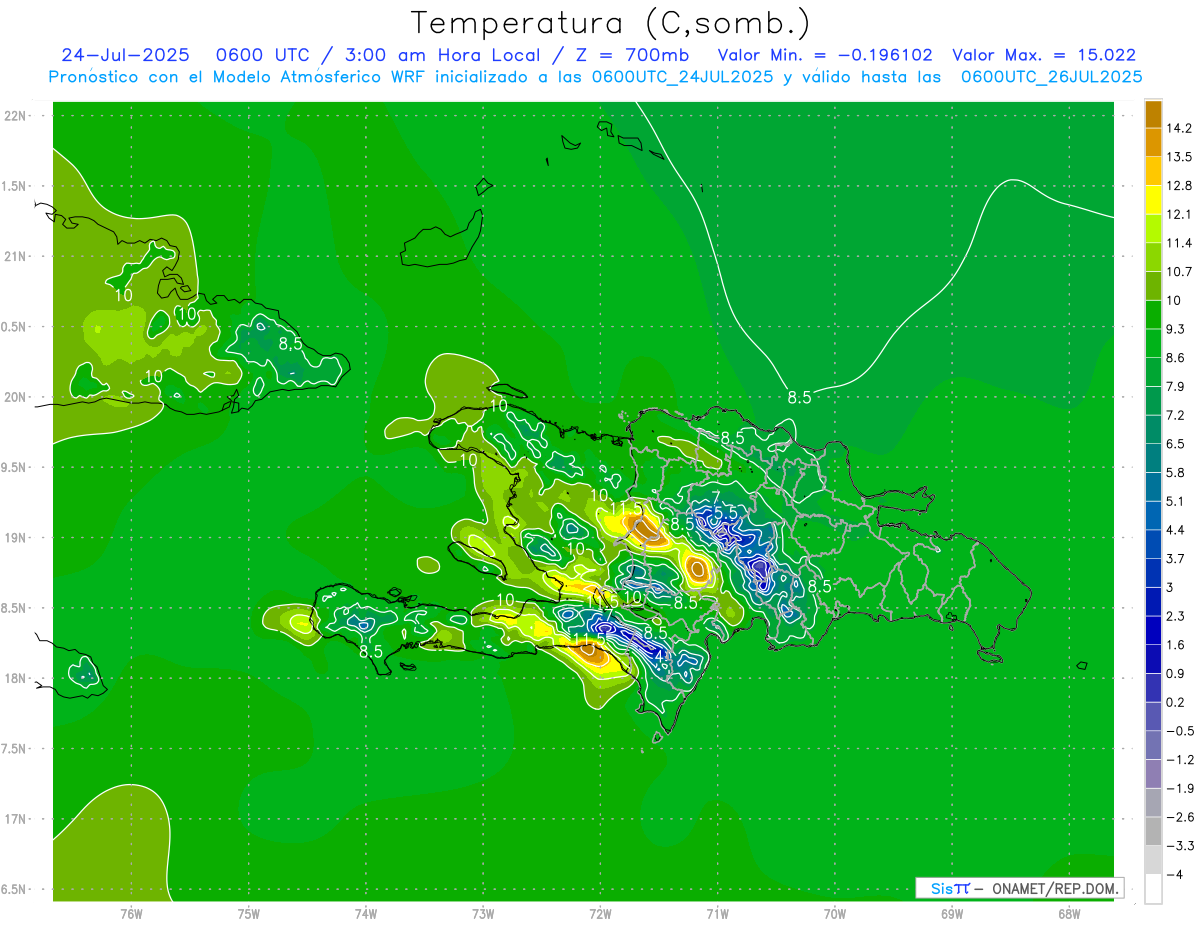
Task: Click the -3.3 value on the color scale
Action: coord(1179,846)
